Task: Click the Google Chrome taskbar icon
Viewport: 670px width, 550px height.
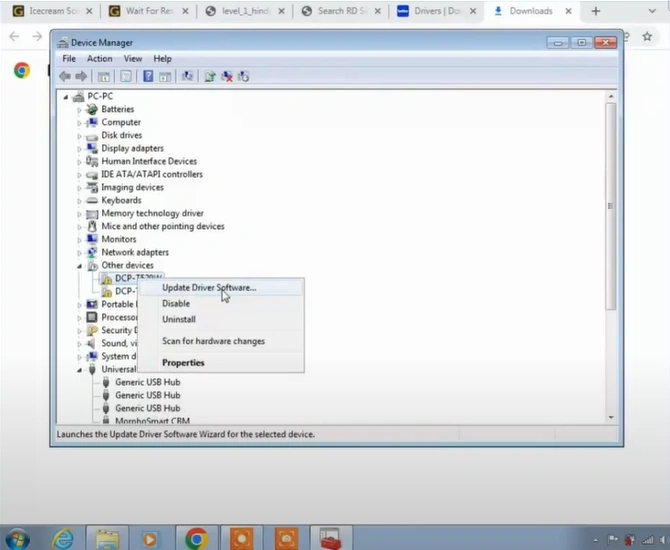Action: 196,537
